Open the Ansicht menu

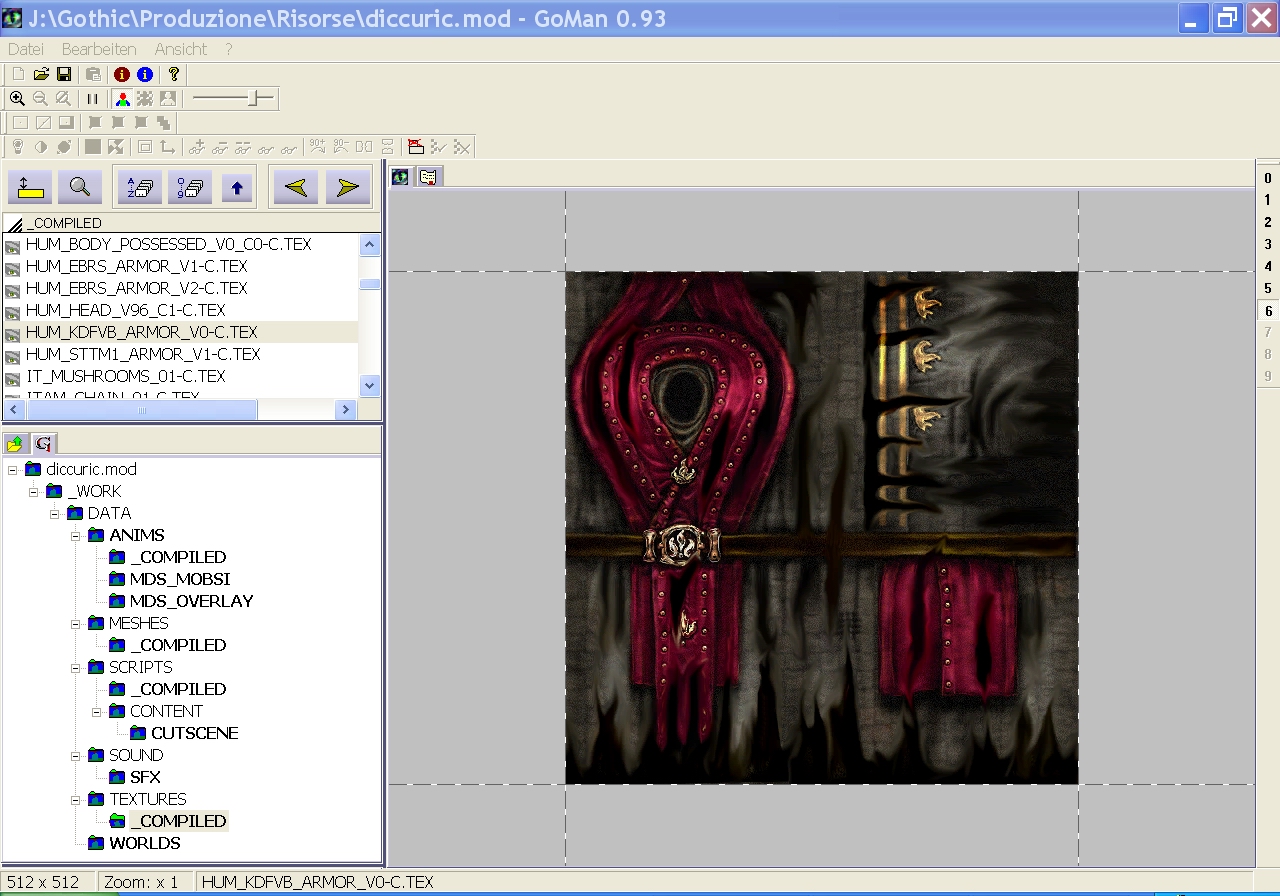point(181,49)
